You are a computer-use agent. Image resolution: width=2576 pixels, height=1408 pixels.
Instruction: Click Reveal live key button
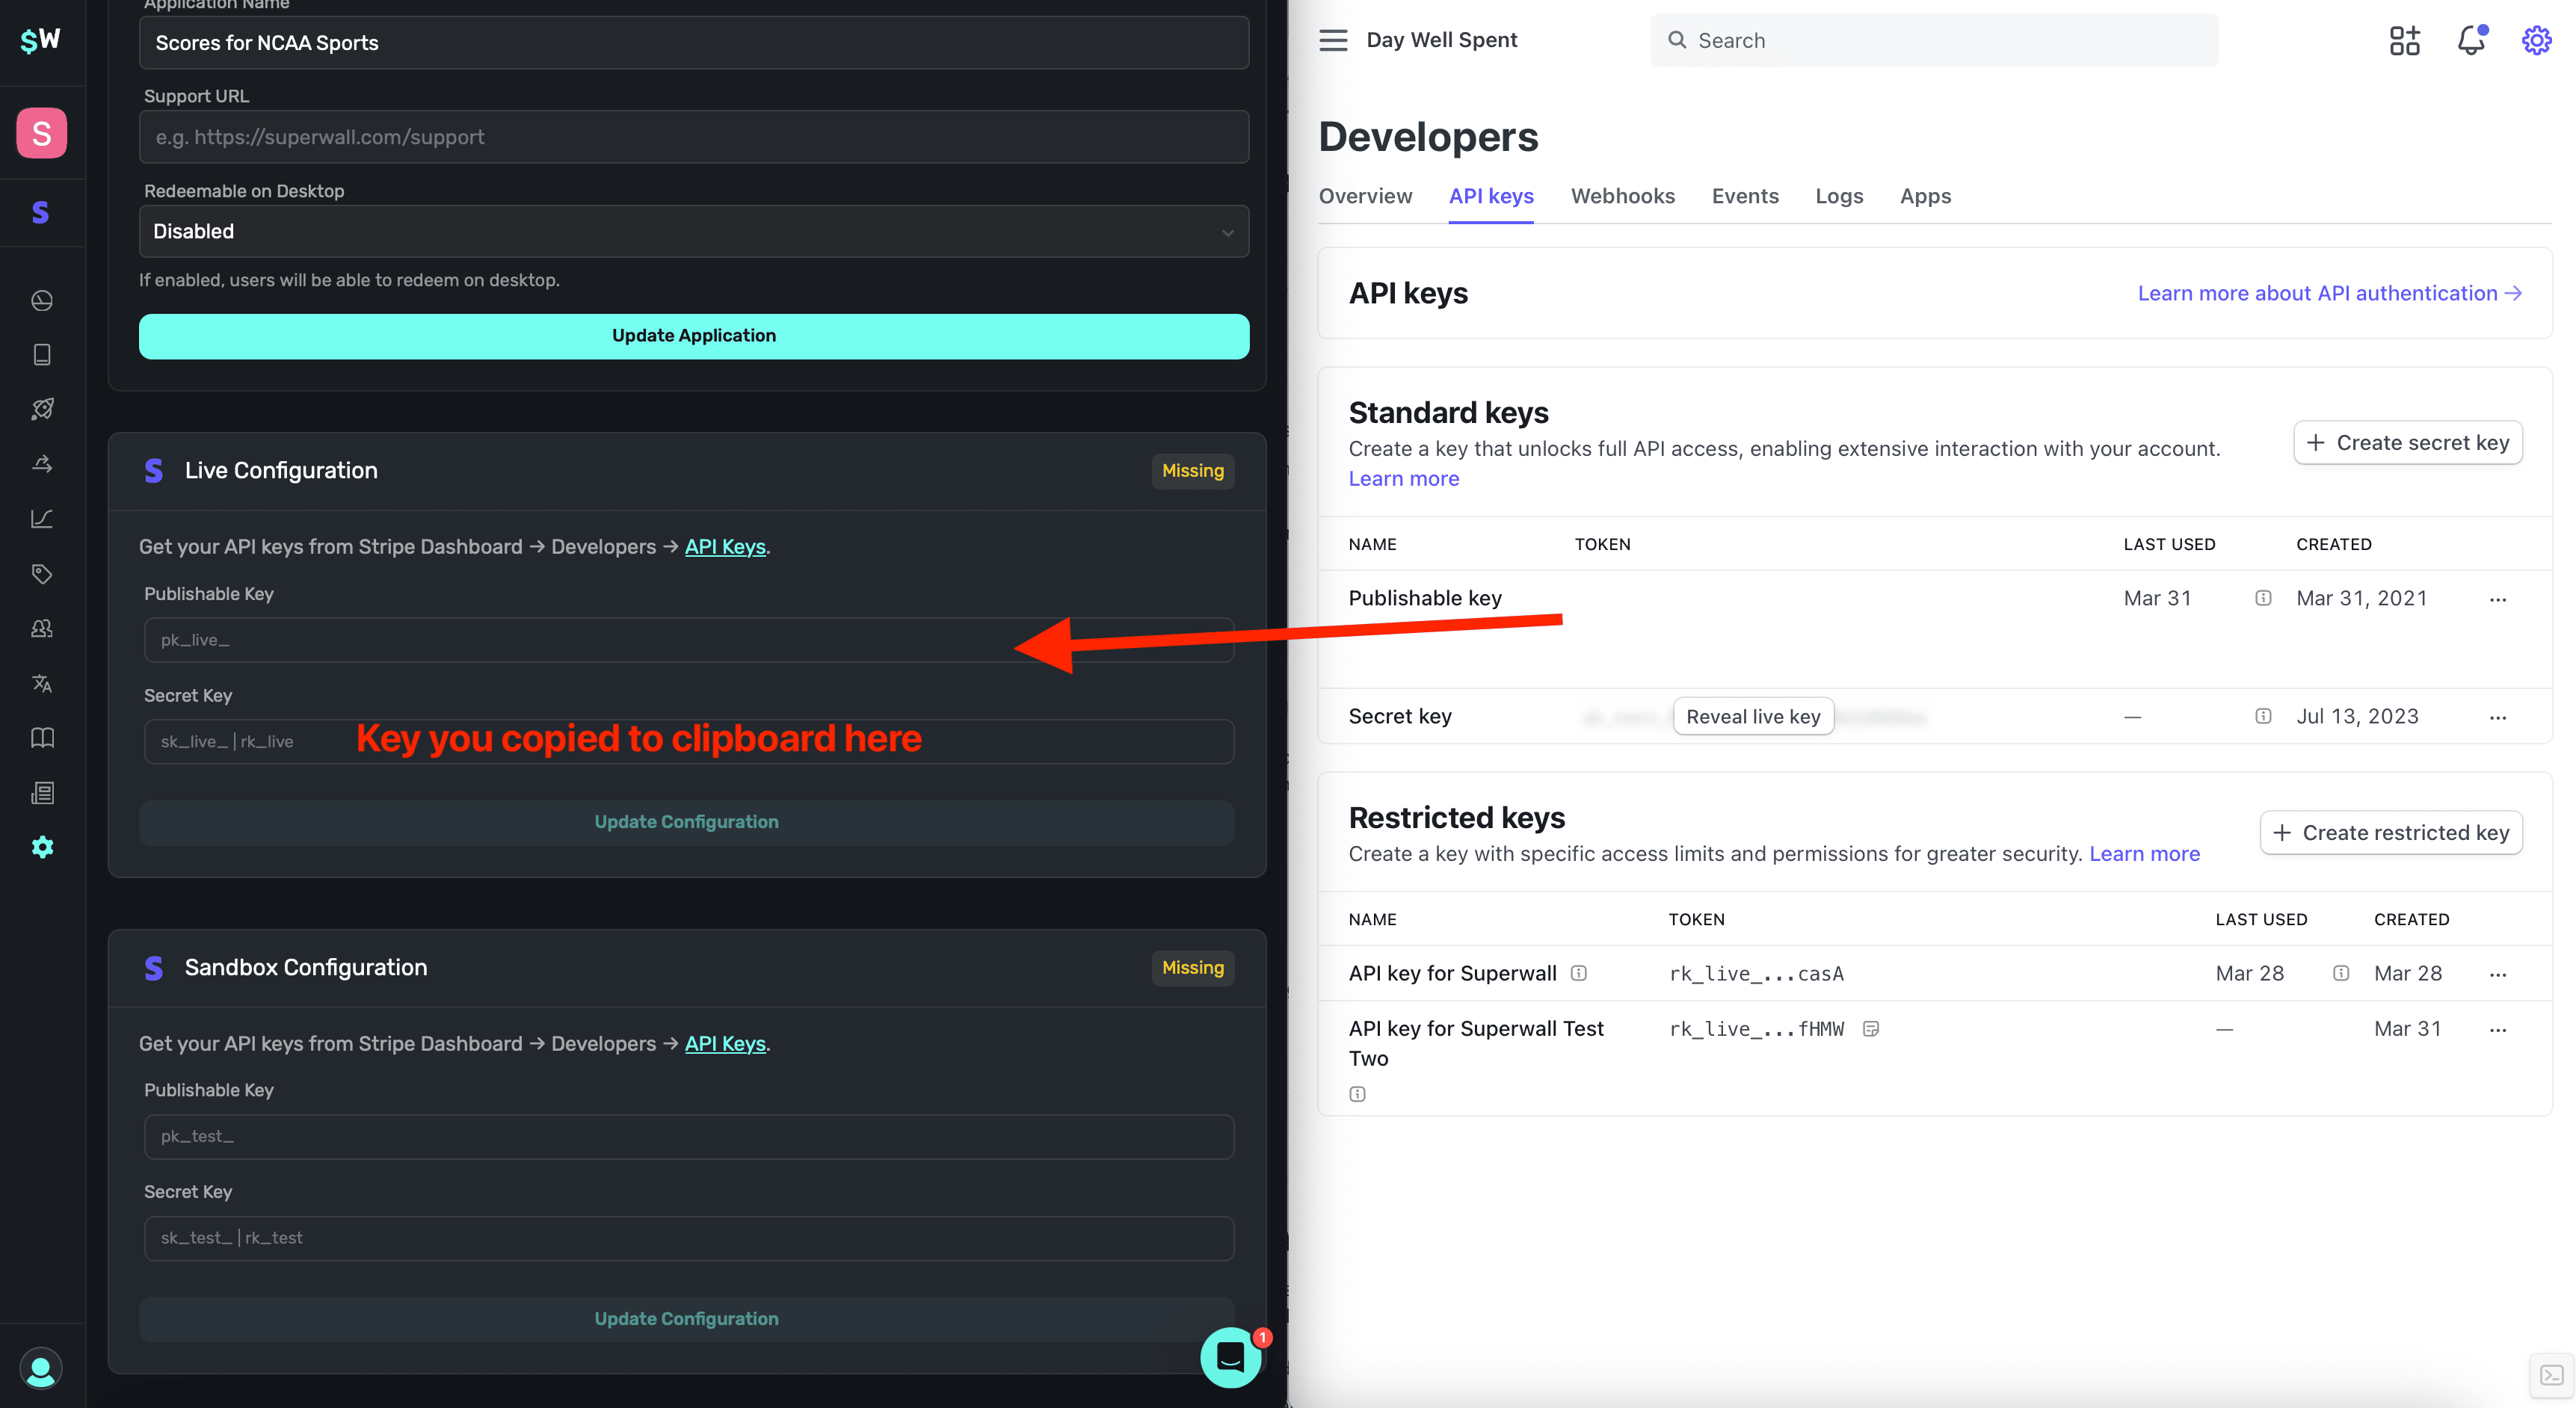(1752, 716)
